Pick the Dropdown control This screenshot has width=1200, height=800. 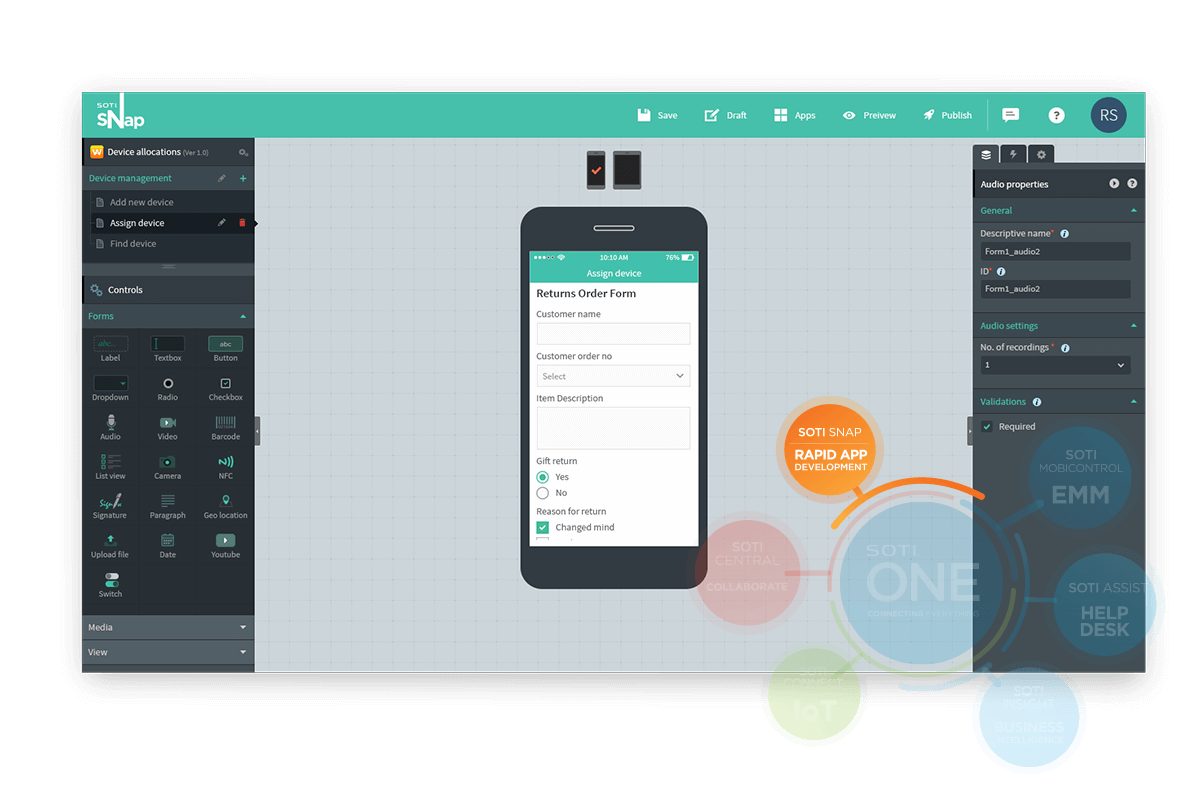click(x=110, y=388)
